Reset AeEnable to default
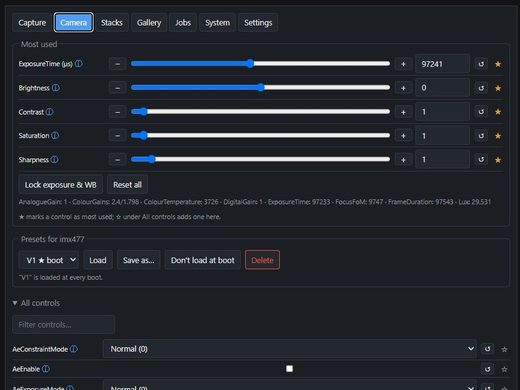The image size is (520, 390). [488, 369]
